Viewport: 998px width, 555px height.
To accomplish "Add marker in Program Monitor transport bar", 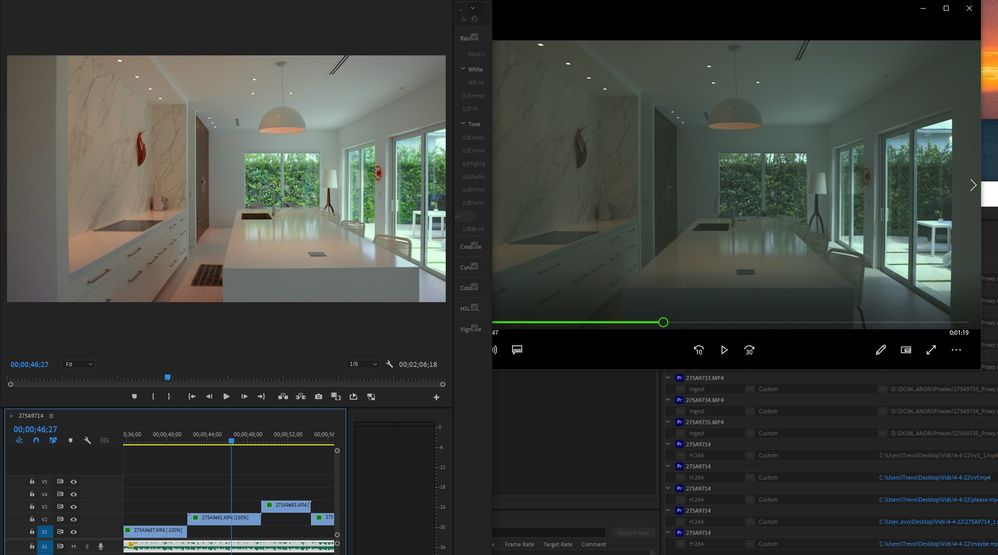I will [x=134, y=397].
